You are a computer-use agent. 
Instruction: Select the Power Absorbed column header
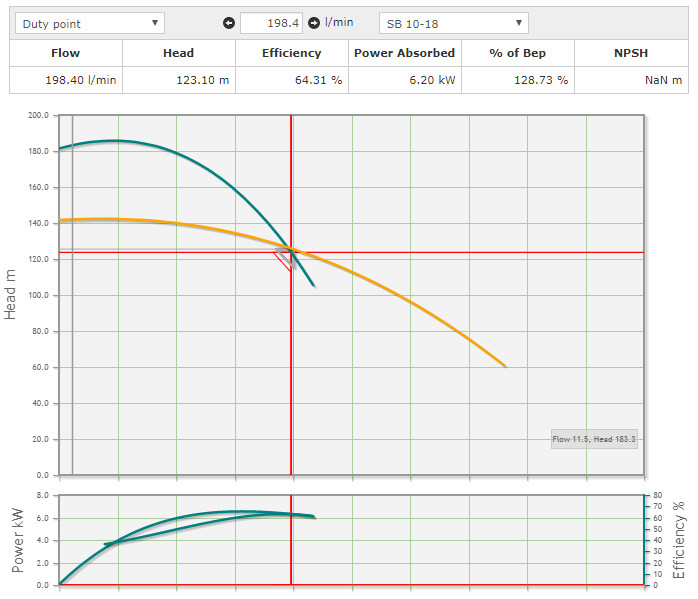(x=407, y=53)
